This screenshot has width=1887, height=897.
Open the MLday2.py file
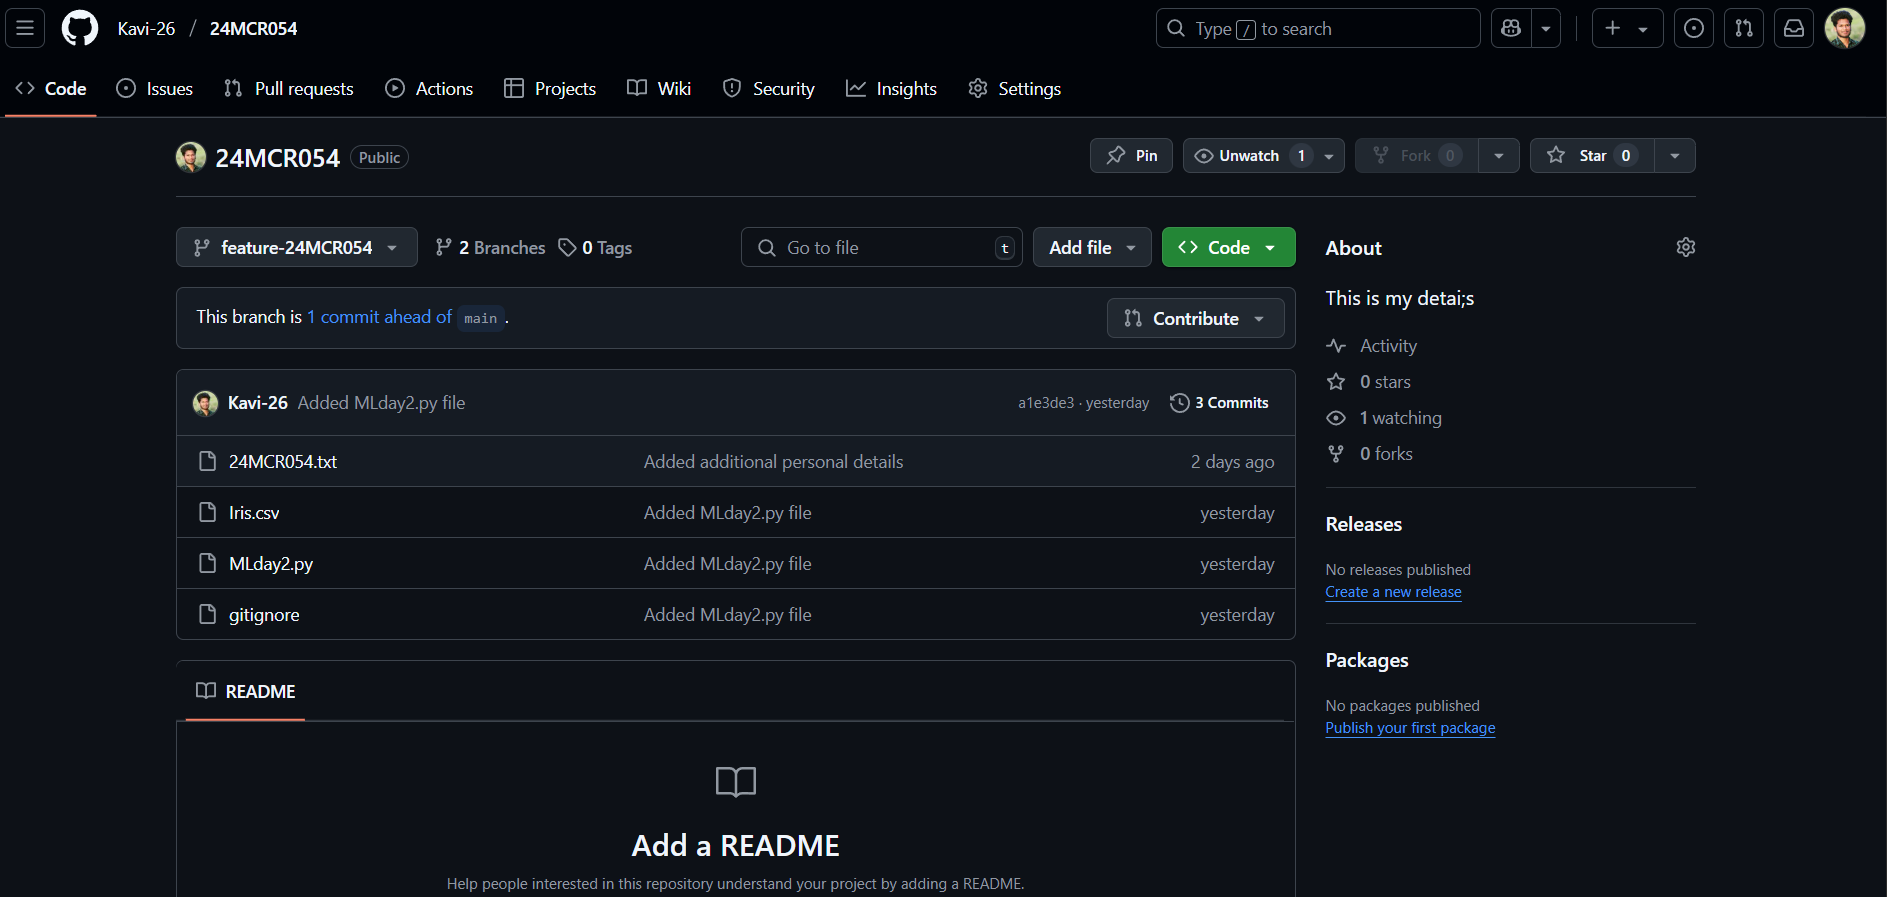(x=271, y=564)
